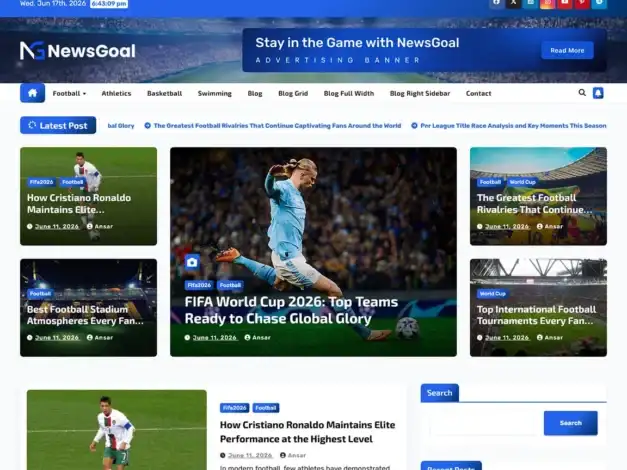Open the Swimming menu item
The image size is (627, 470).
[x=215, y=93]
